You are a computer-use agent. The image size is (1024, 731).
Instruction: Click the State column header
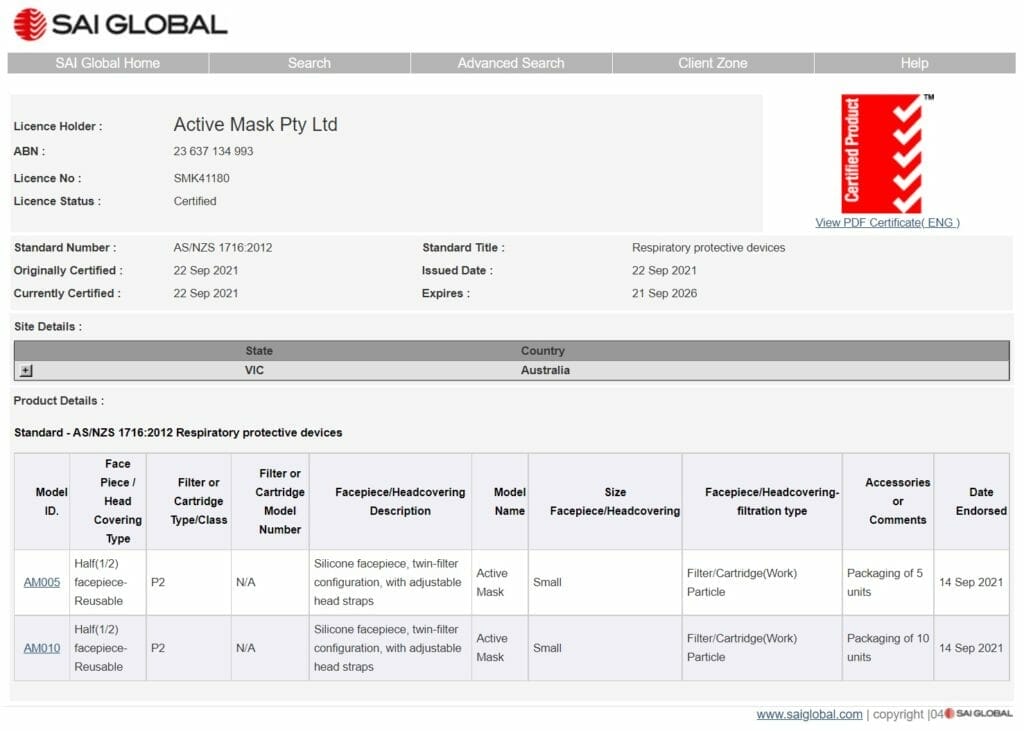click(x=259, y=351)
